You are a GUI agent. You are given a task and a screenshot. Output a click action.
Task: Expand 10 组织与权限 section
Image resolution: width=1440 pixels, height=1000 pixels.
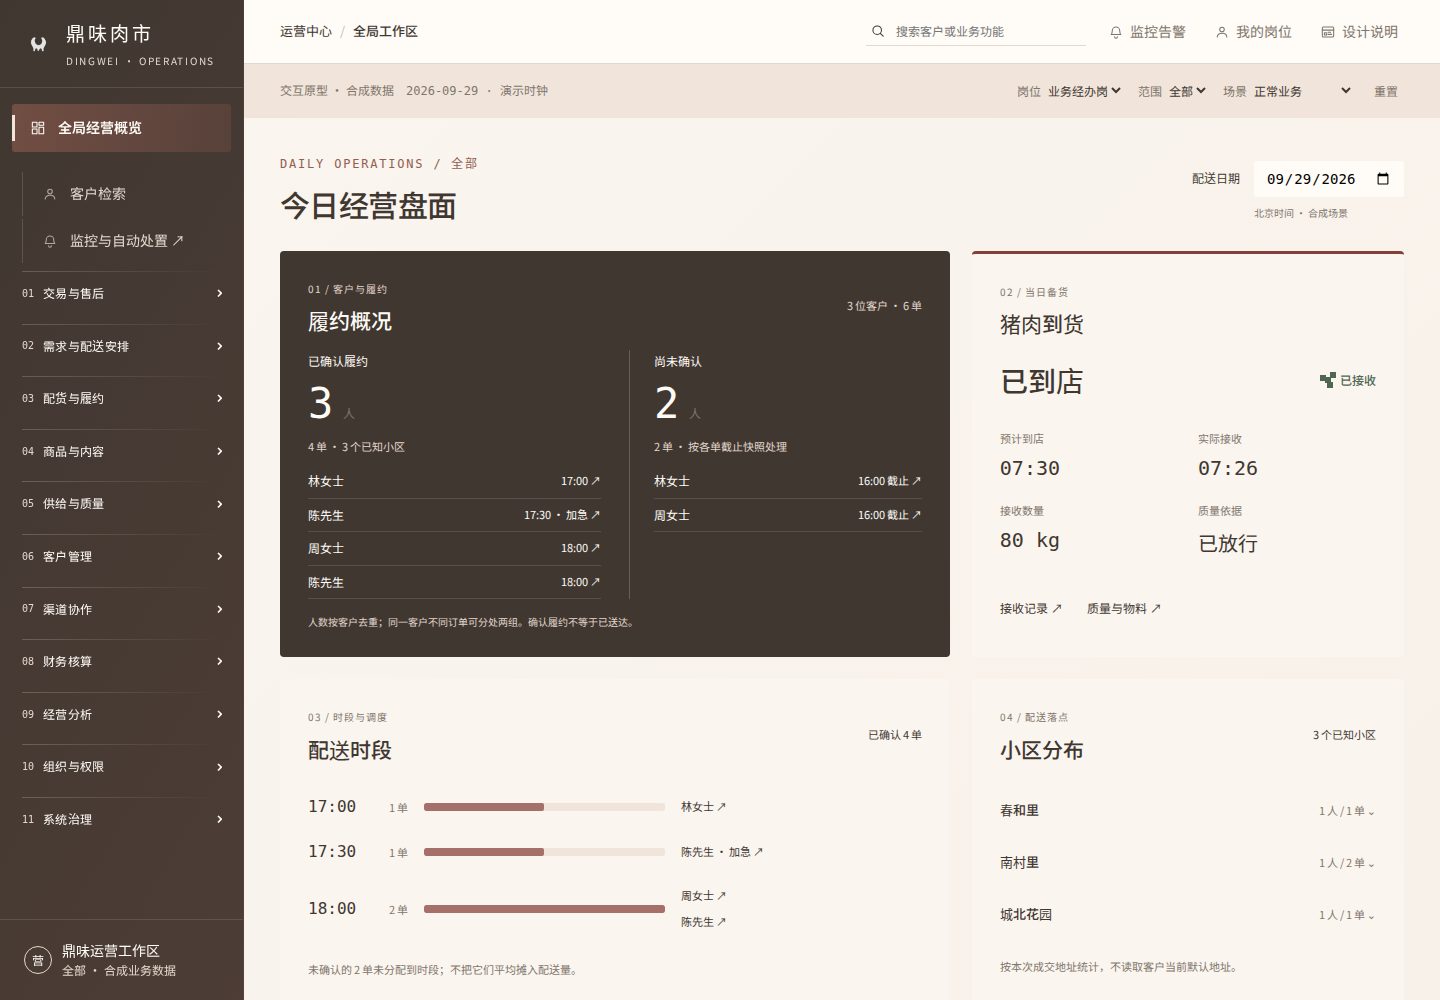click(122, 767)
